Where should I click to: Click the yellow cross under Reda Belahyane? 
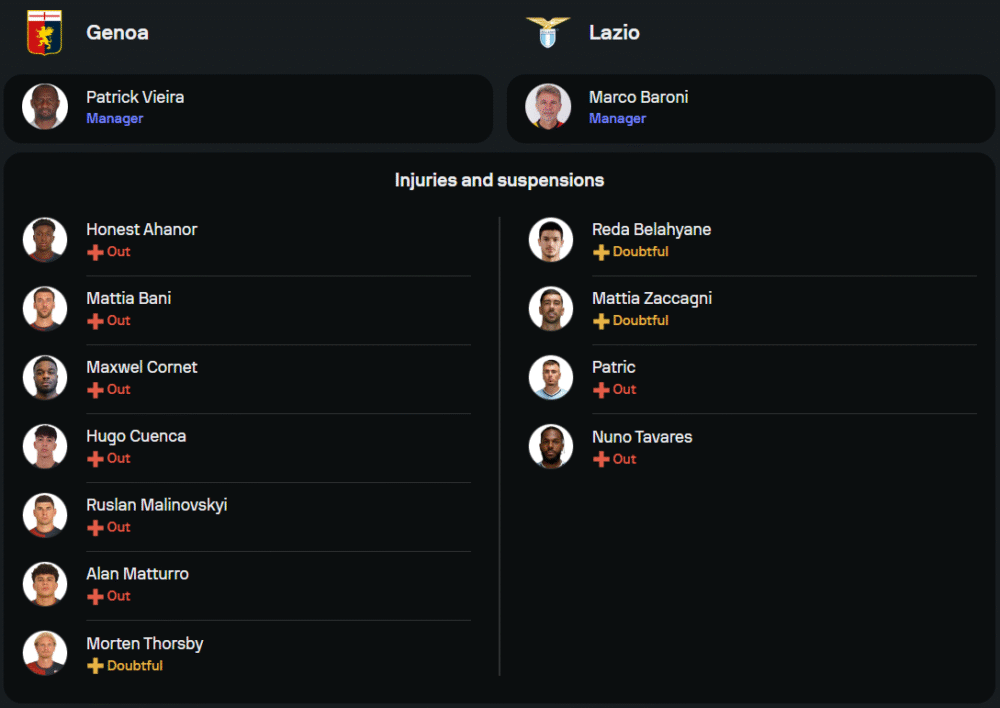[x=601, y=252]
